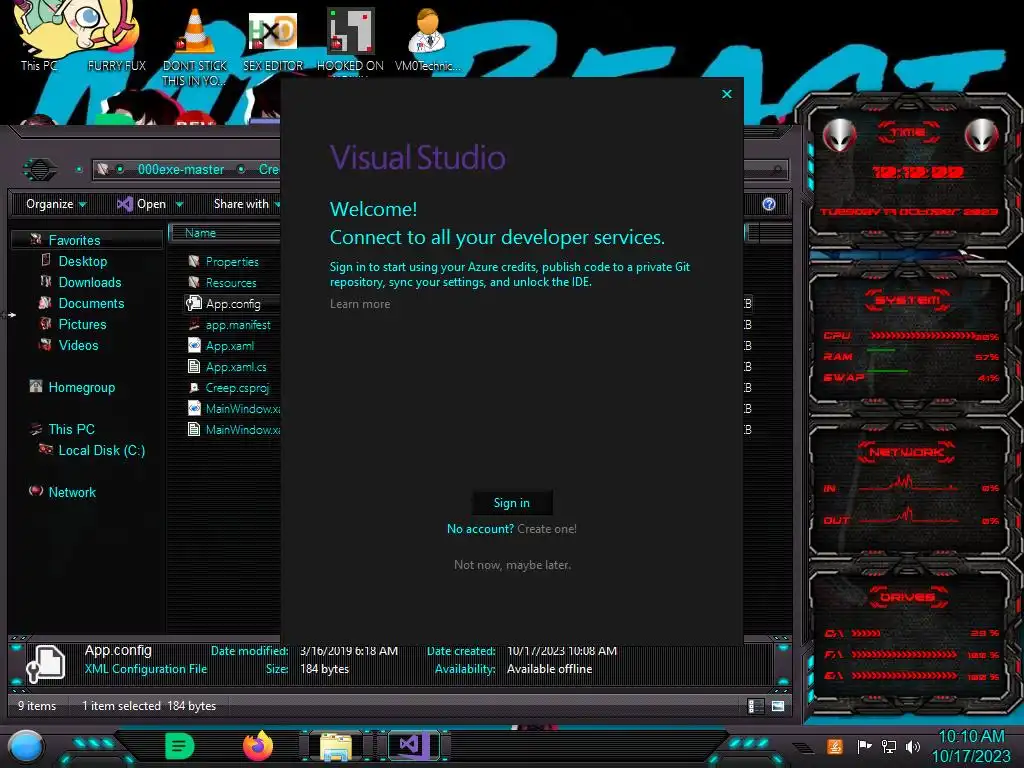The width and height of the screenshot is (1024, 768).
Task: Click the SYSTEM gadget CPU usage bar
Action: 922,336
